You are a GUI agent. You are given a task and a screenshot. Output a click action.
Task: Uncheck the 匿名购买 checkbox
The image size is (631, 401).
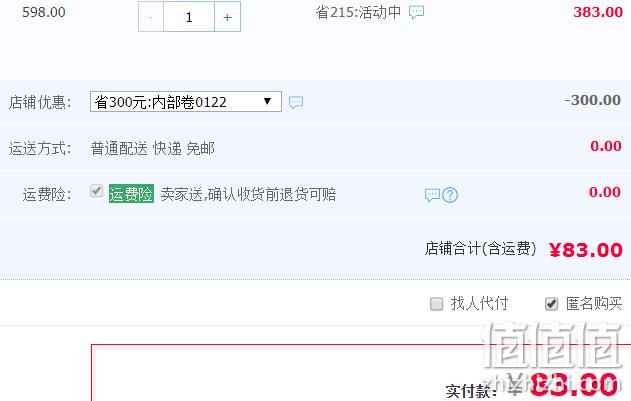(552, 304)
